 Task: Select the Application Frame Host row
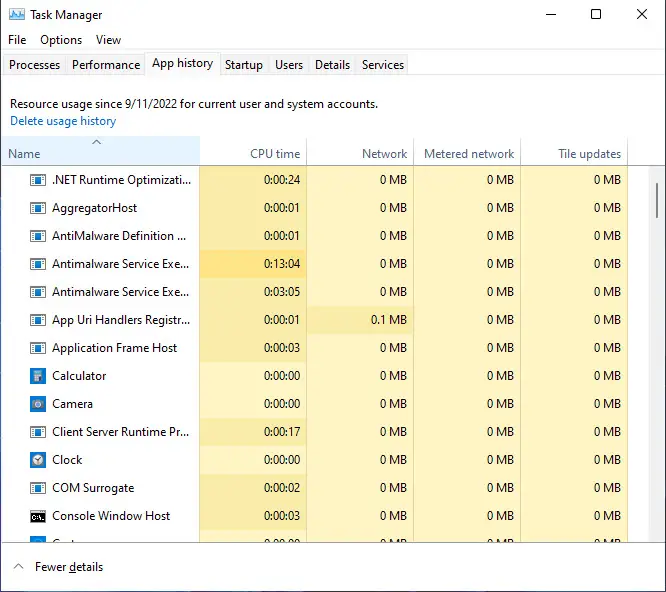[114, 348]
